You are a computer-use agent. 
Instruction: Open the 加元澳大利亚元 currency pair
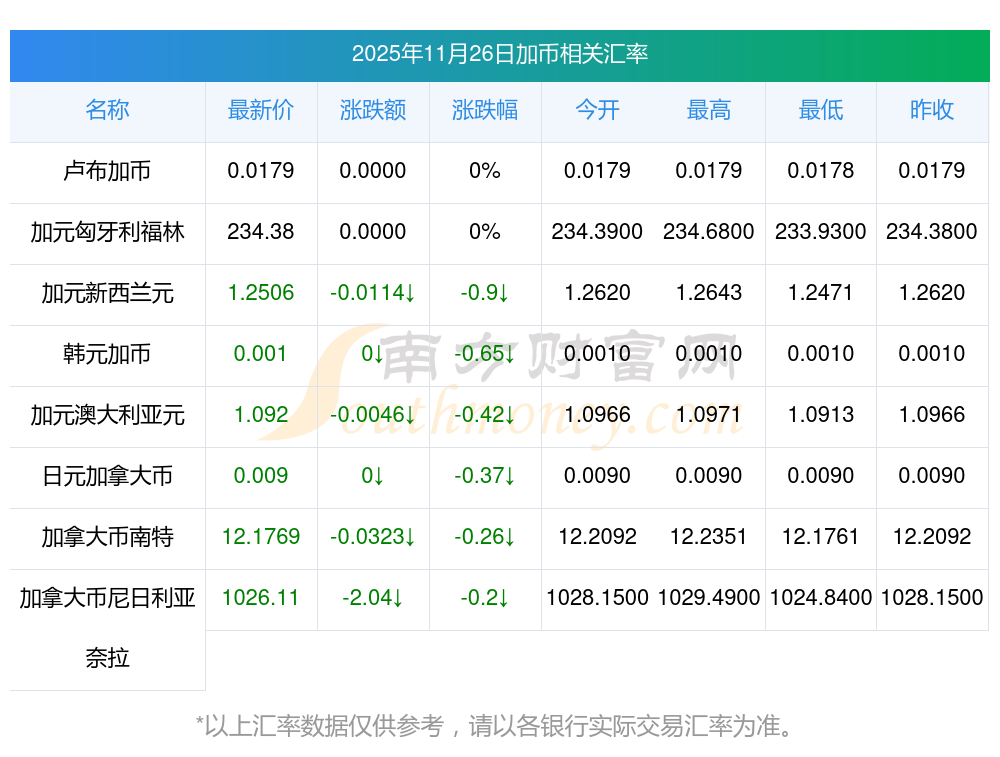tap(107, 415)
